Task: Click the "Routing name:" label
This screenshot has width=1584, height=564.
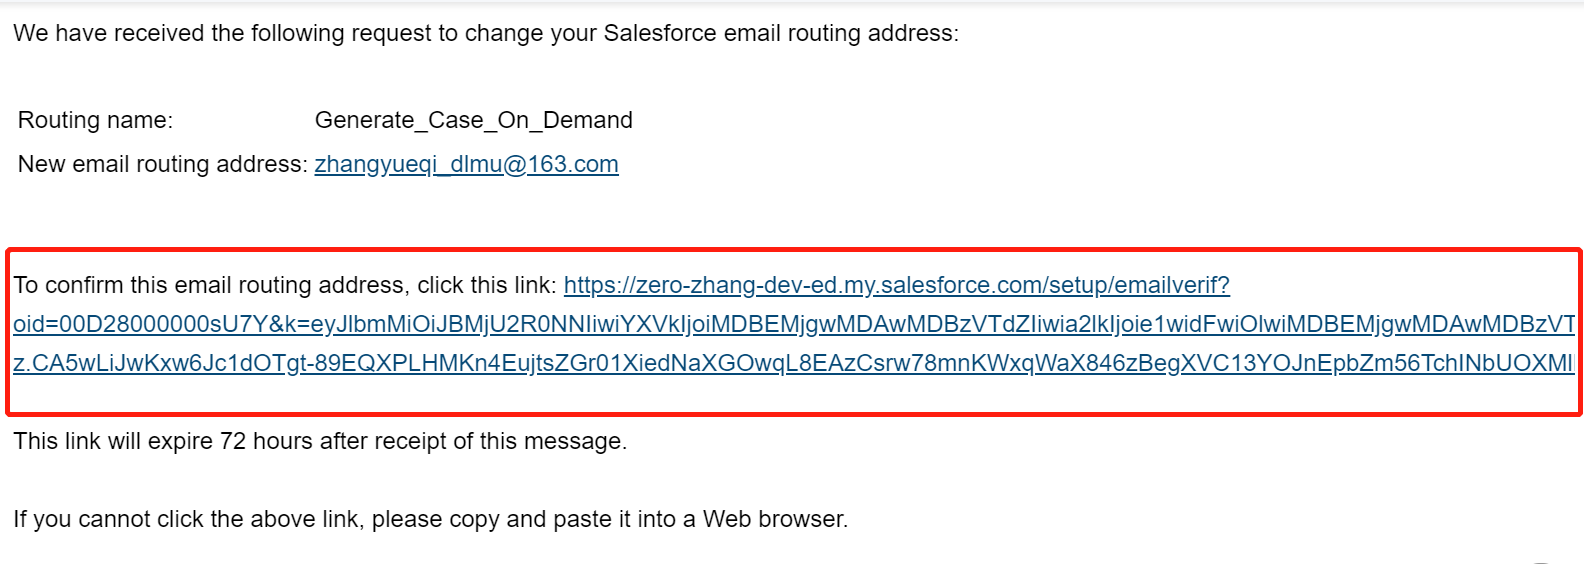Action: [95, 120]
